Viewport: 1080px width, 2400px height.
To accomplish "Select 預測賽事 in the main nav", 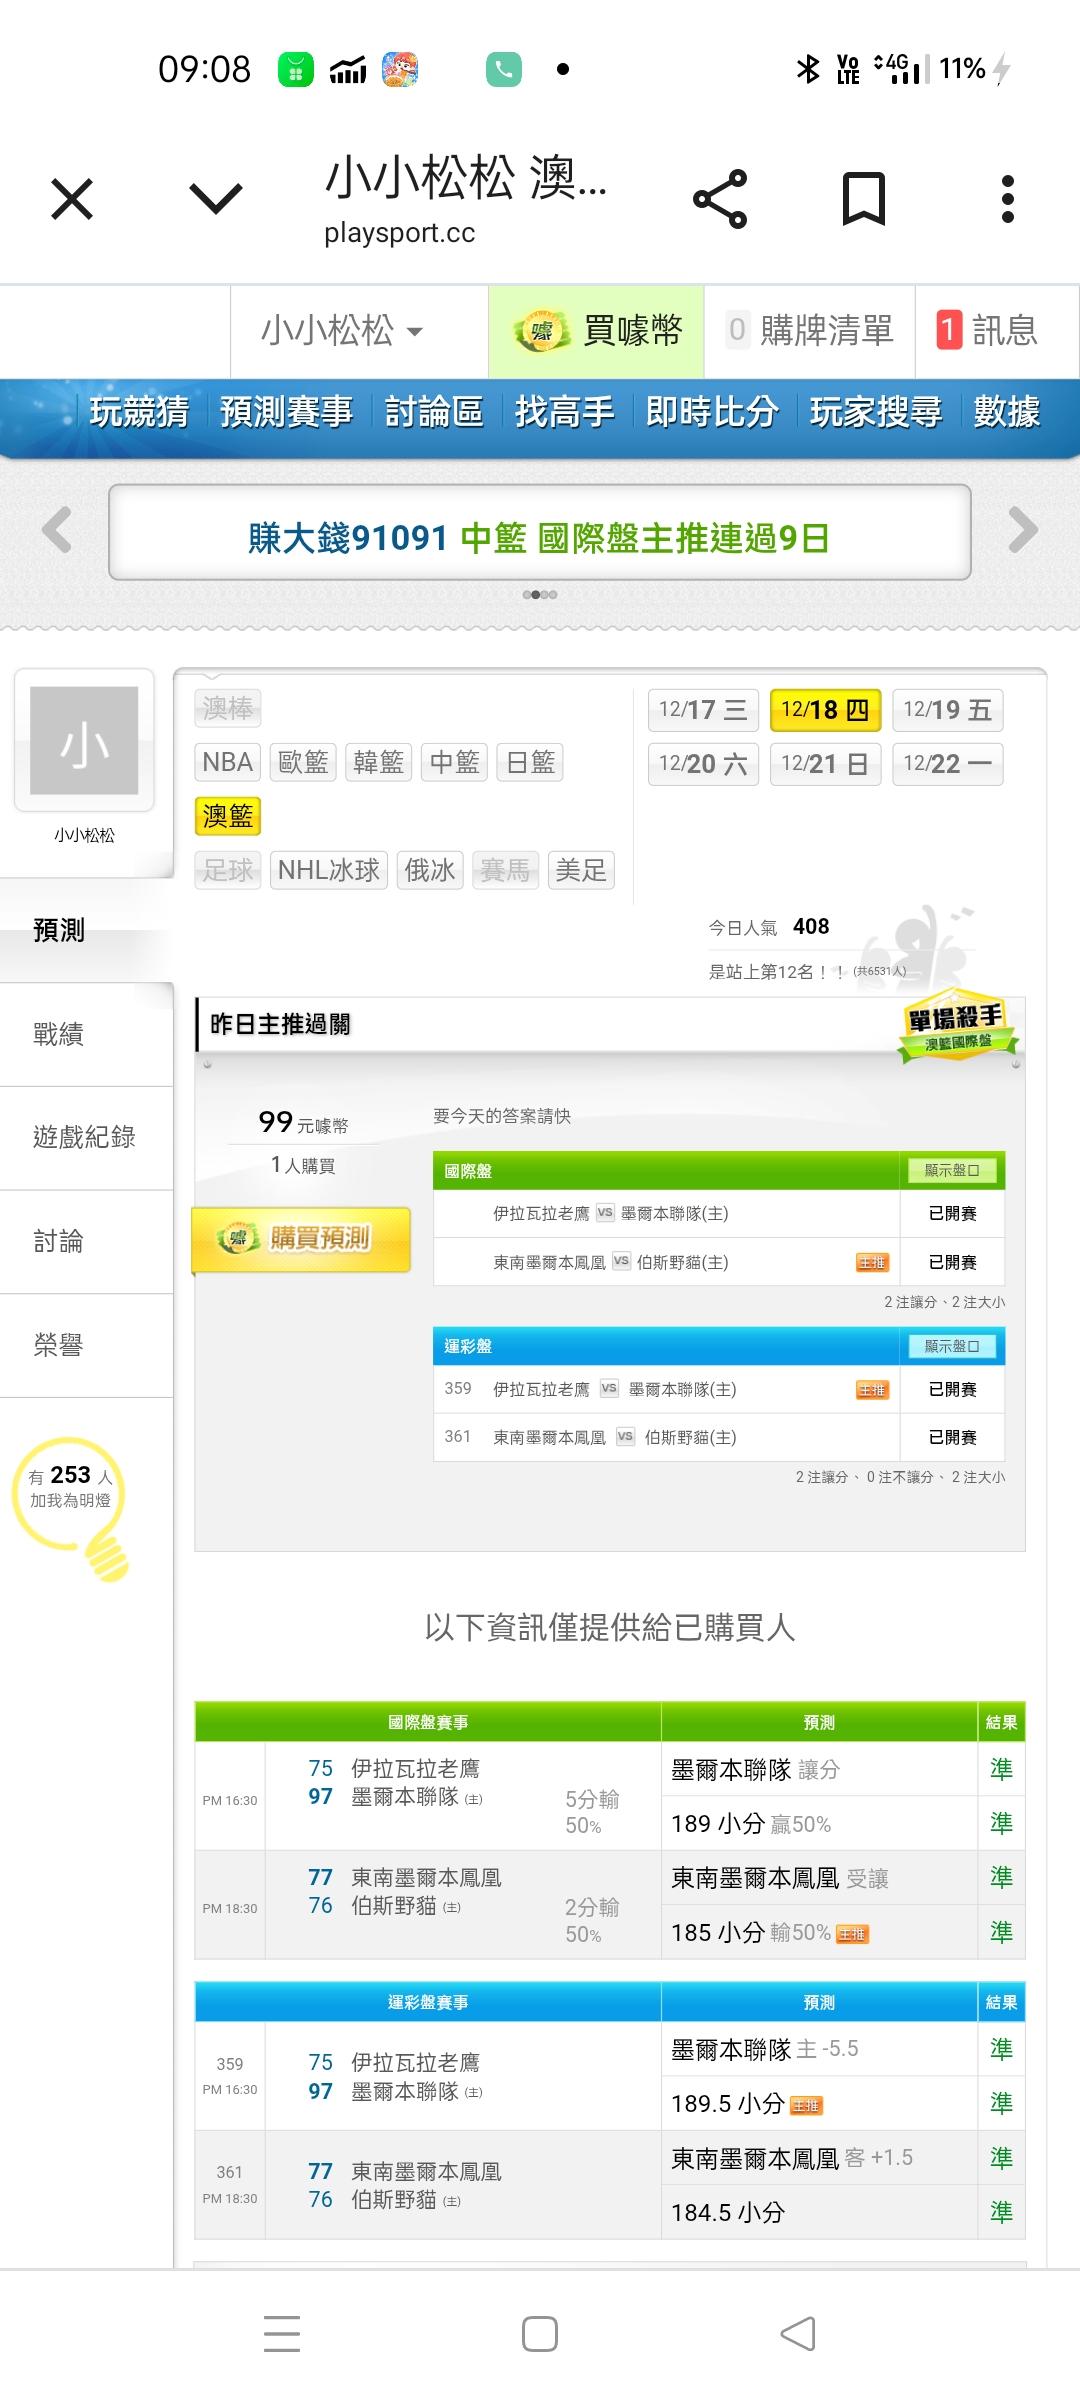I will click(286, 412).
